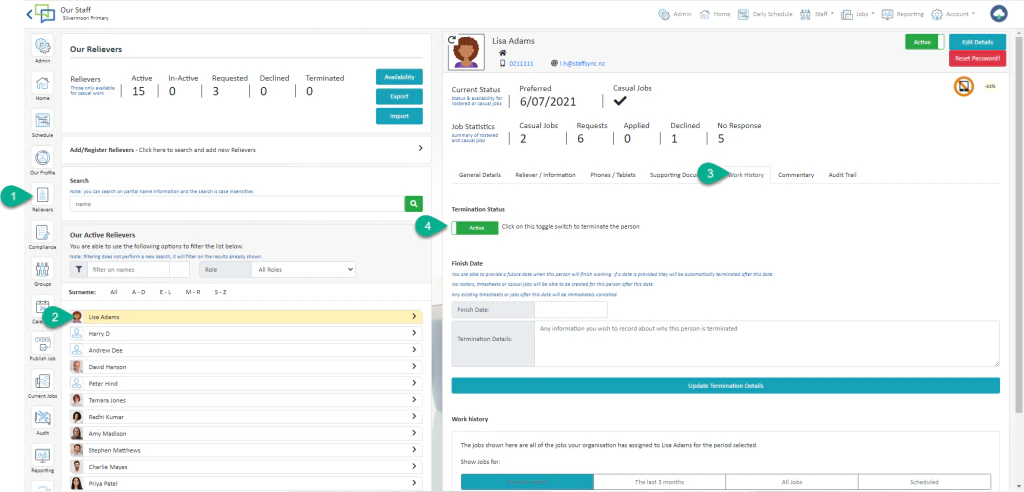Switch to the Audit Trail tab

click(842, 175)
